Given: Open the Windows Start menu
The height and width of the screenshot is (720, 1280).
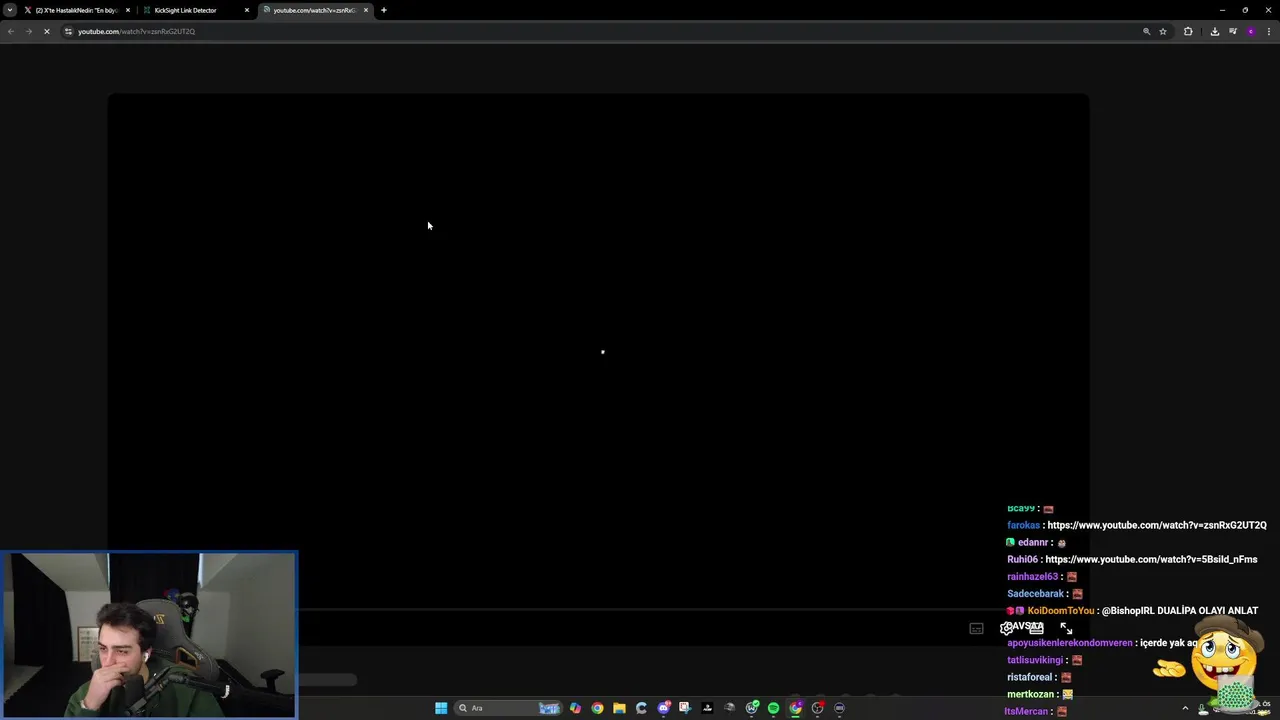Looking at the screenshot, I should pos(441,708).
